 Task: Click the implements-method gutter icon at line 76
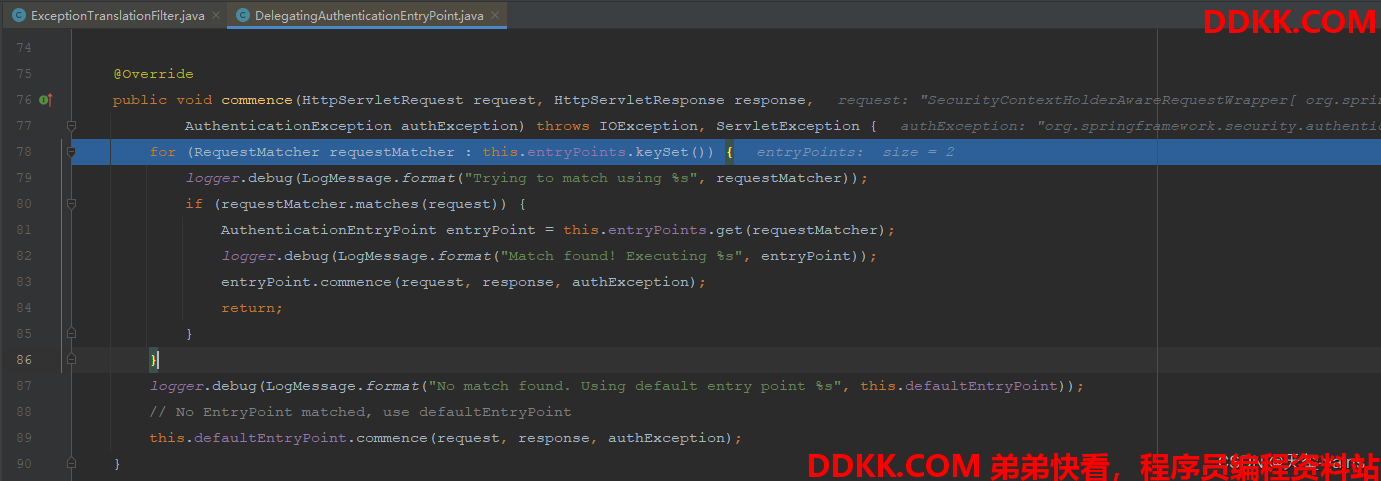tap(45, 100)
